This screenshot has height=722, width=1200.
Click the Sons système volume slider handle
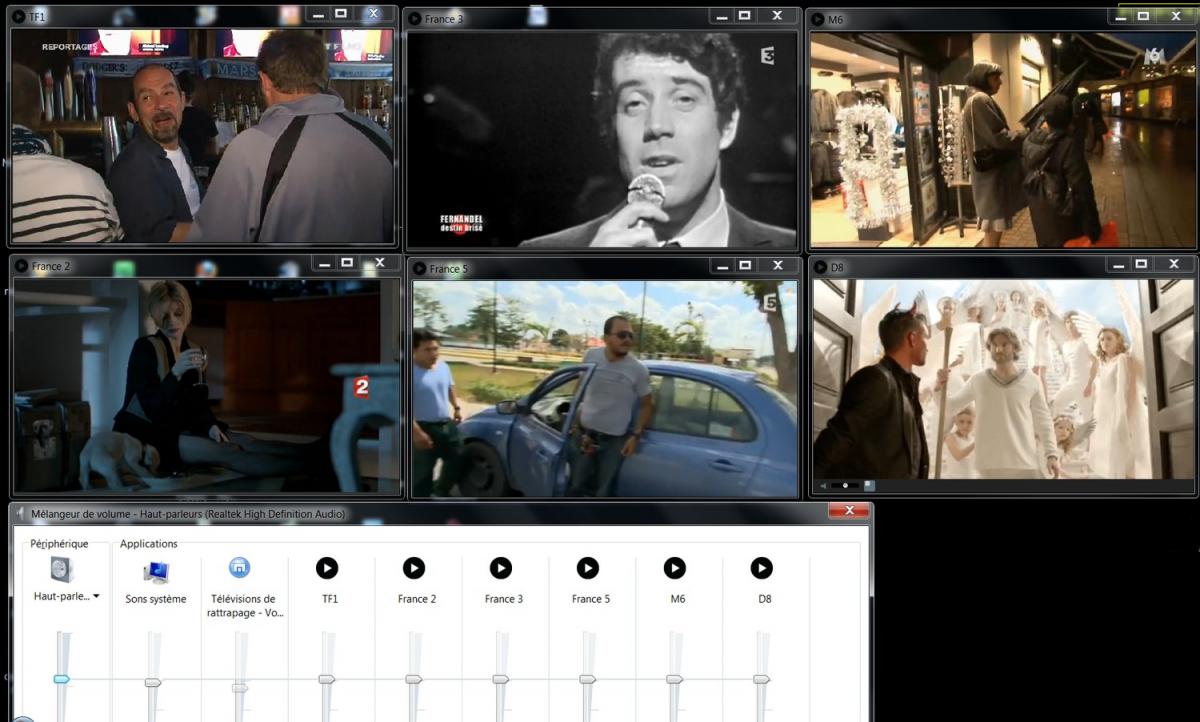click(x=153, y=682)
